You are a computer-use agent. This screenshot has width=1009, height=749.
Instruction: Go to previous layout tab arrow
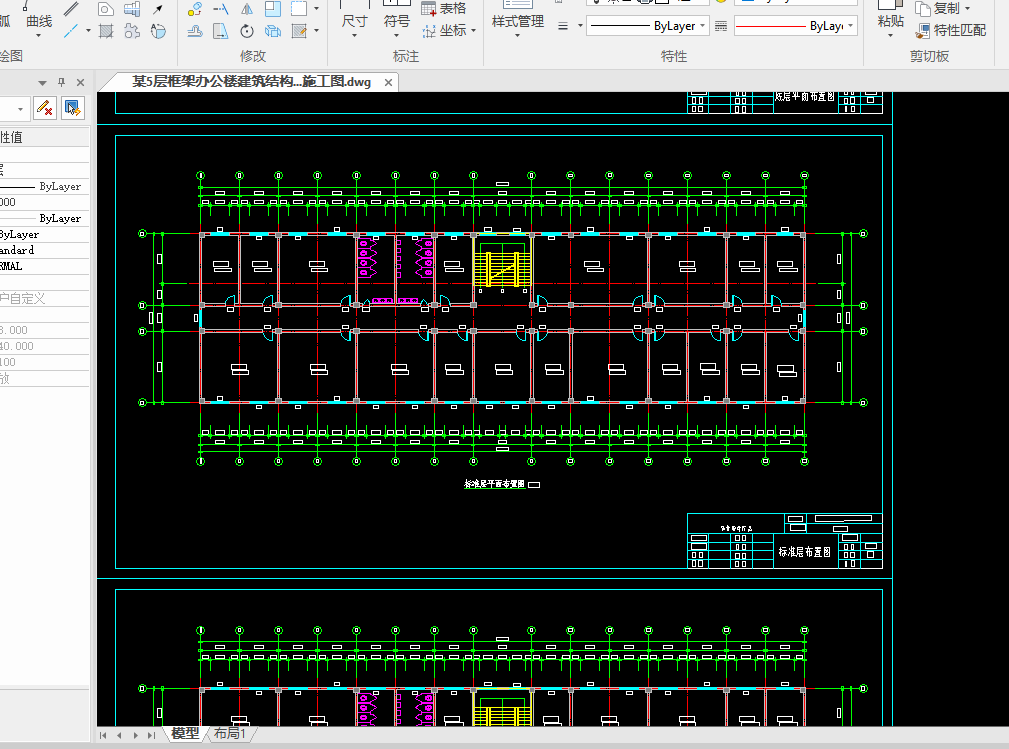119,735
